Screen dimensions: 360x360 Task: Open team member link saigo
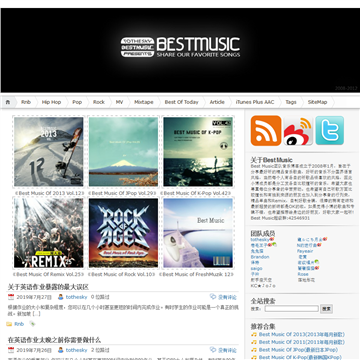(256, 268)
